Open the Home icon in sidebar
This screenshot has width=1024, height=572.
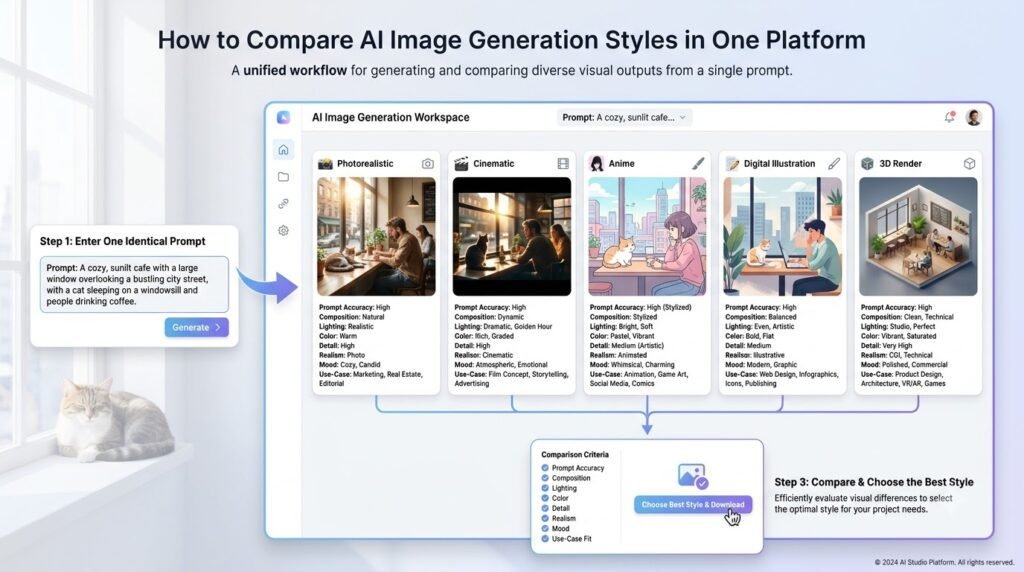point(283,150)
